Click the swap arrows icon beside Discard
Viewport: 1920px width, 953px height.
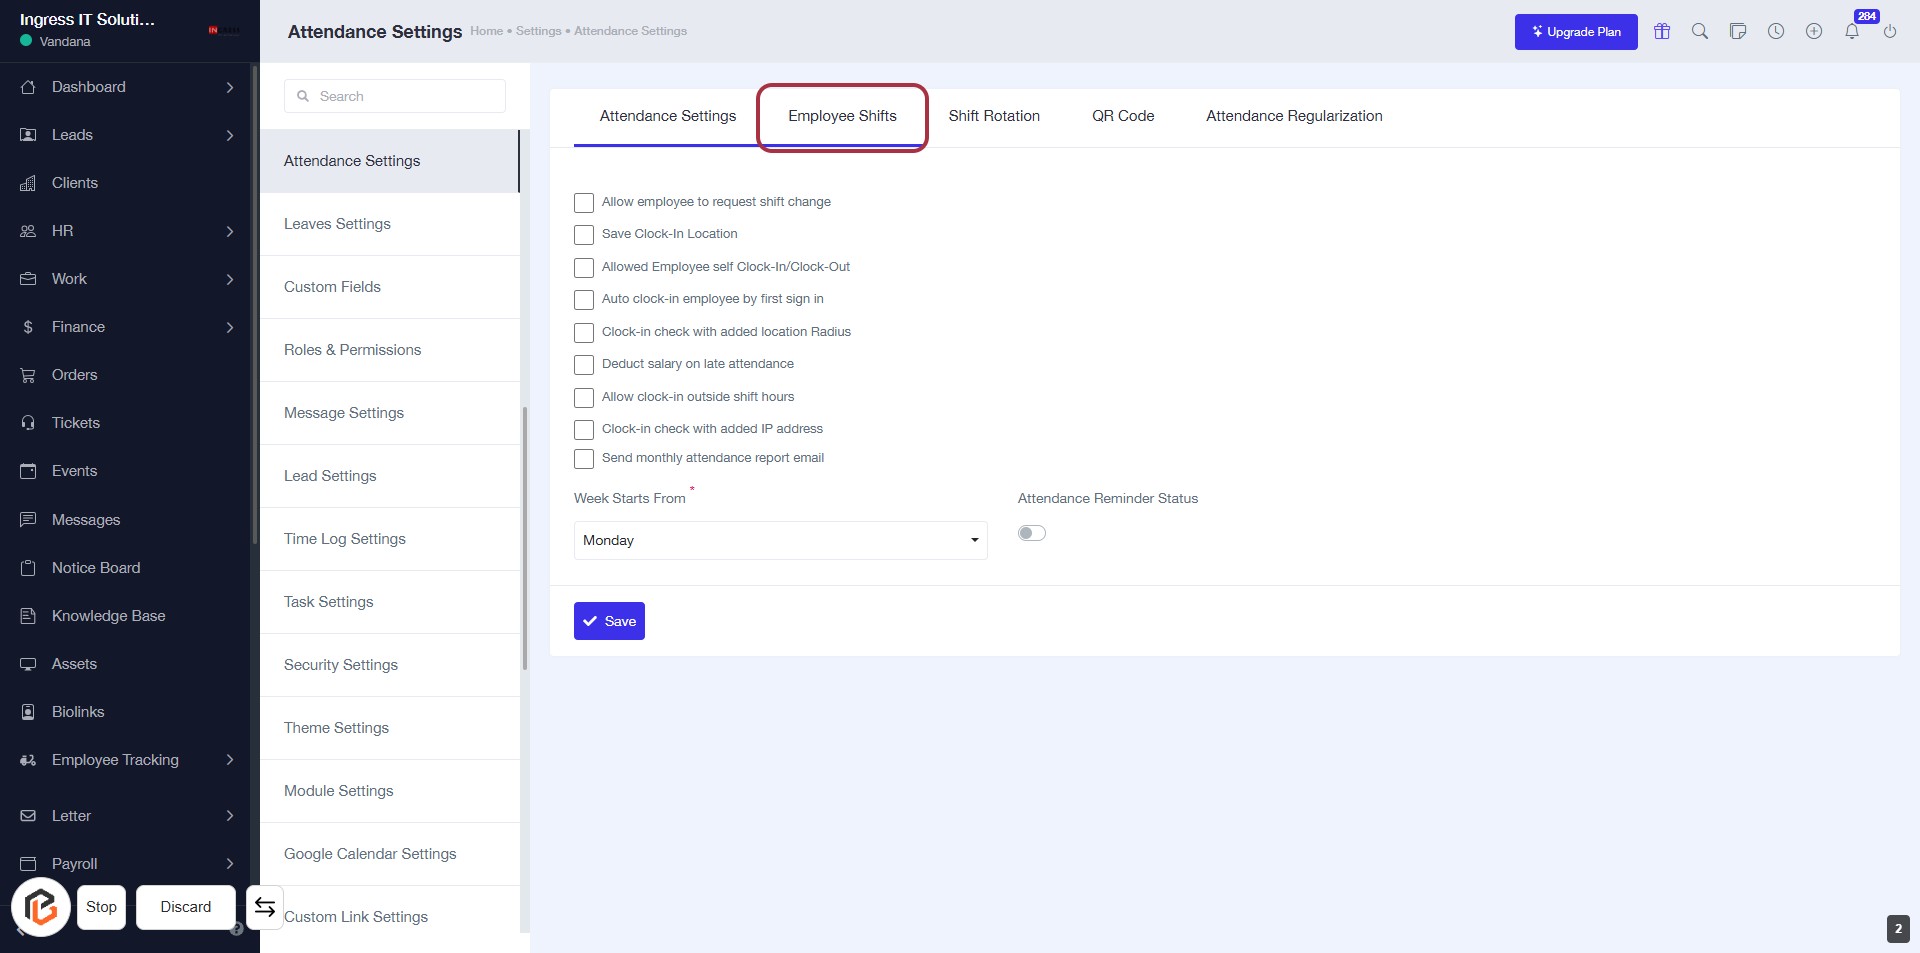[x=264, y=907]
